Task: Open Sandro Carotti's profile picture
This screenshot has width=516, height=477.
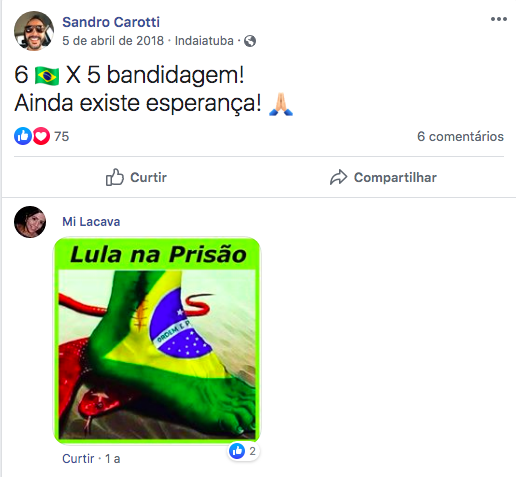Action: (34, 31)
